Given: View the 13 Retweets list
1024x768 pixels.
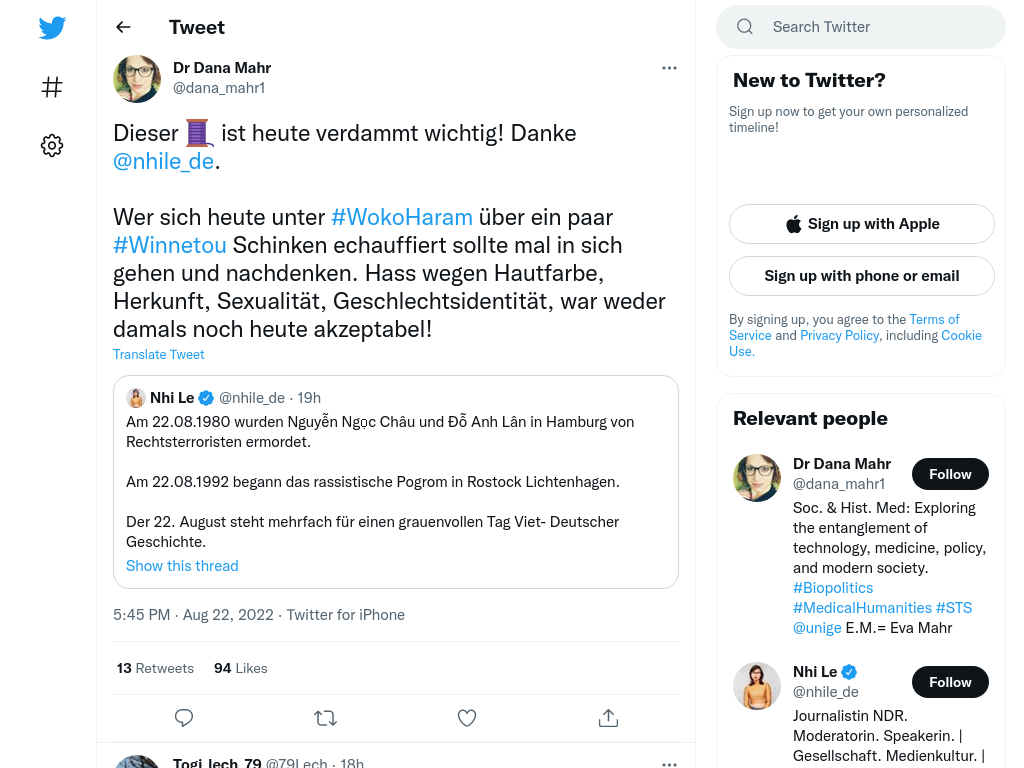Looking at the screenshot, I should point(155,668).
